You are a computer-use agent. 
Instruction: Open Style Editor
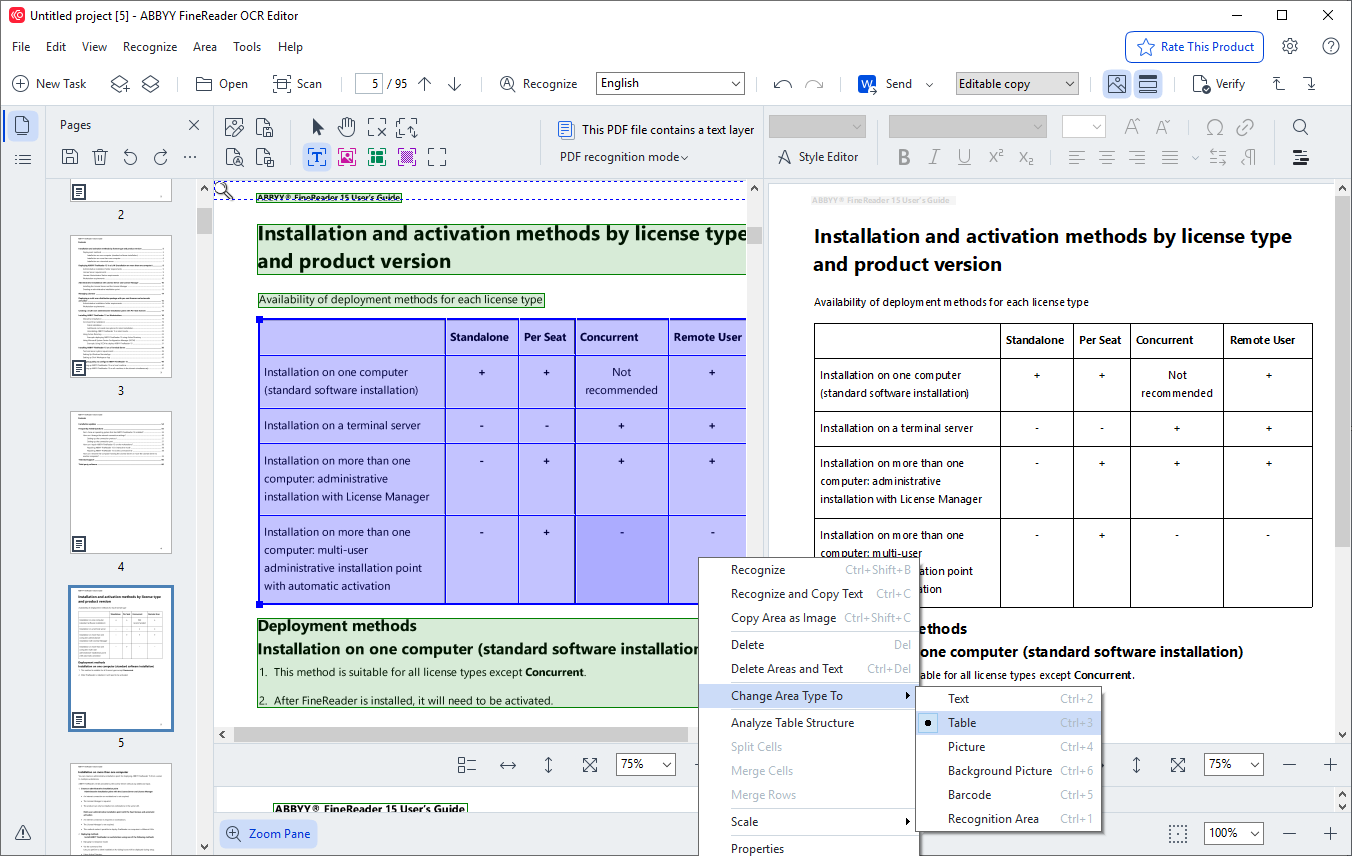click(818, 157)
